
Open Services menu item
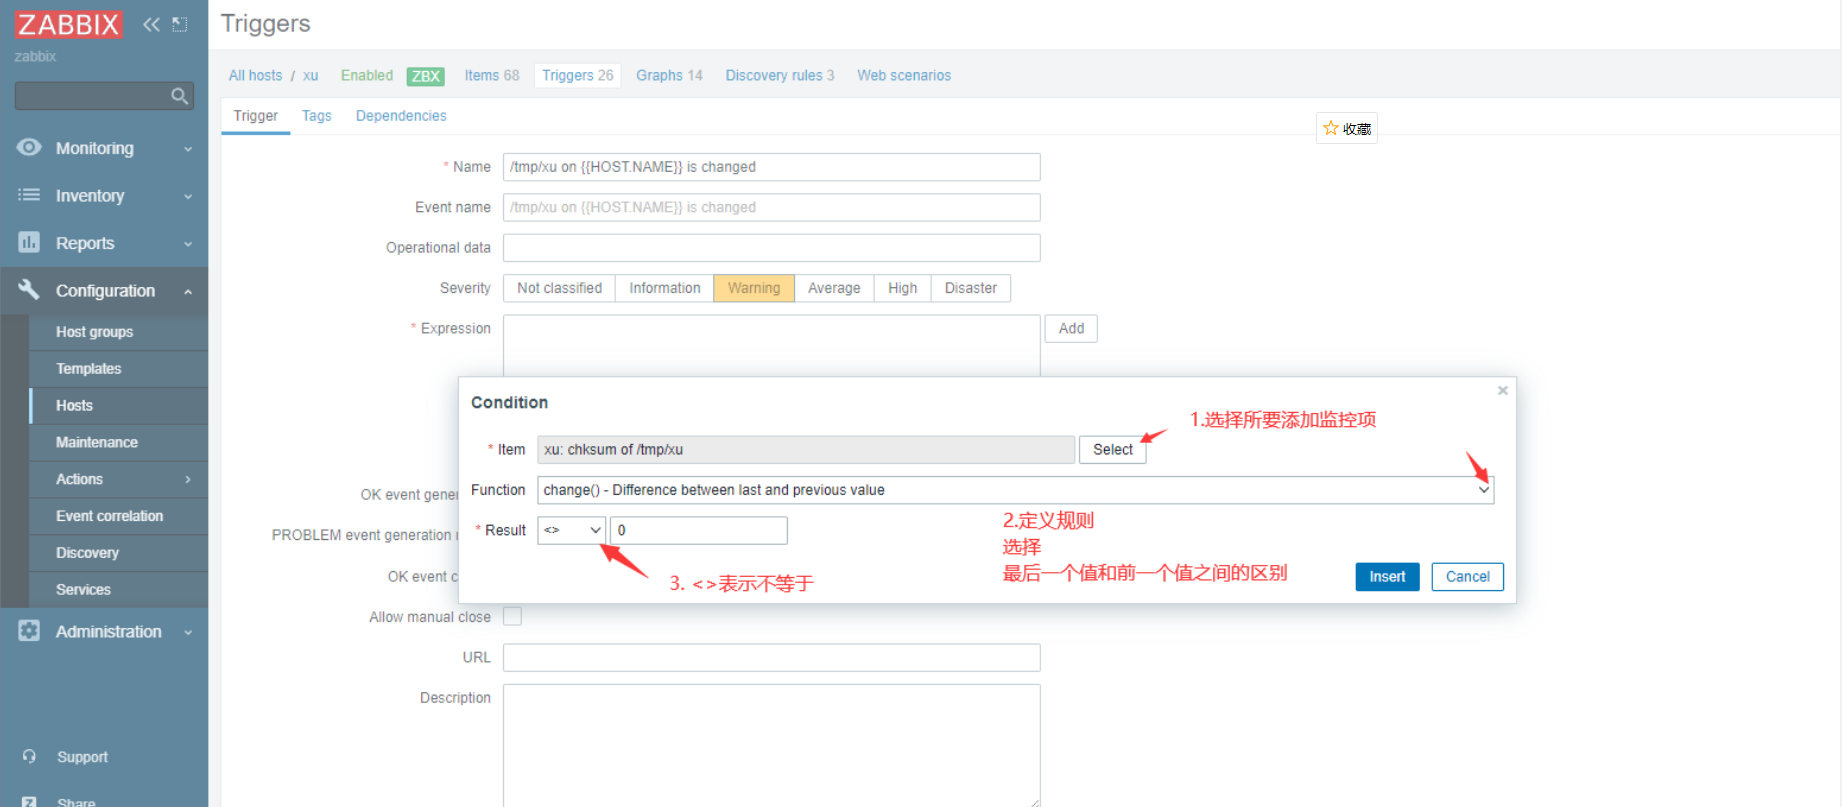pyautogui.click(x=118, y=589)
